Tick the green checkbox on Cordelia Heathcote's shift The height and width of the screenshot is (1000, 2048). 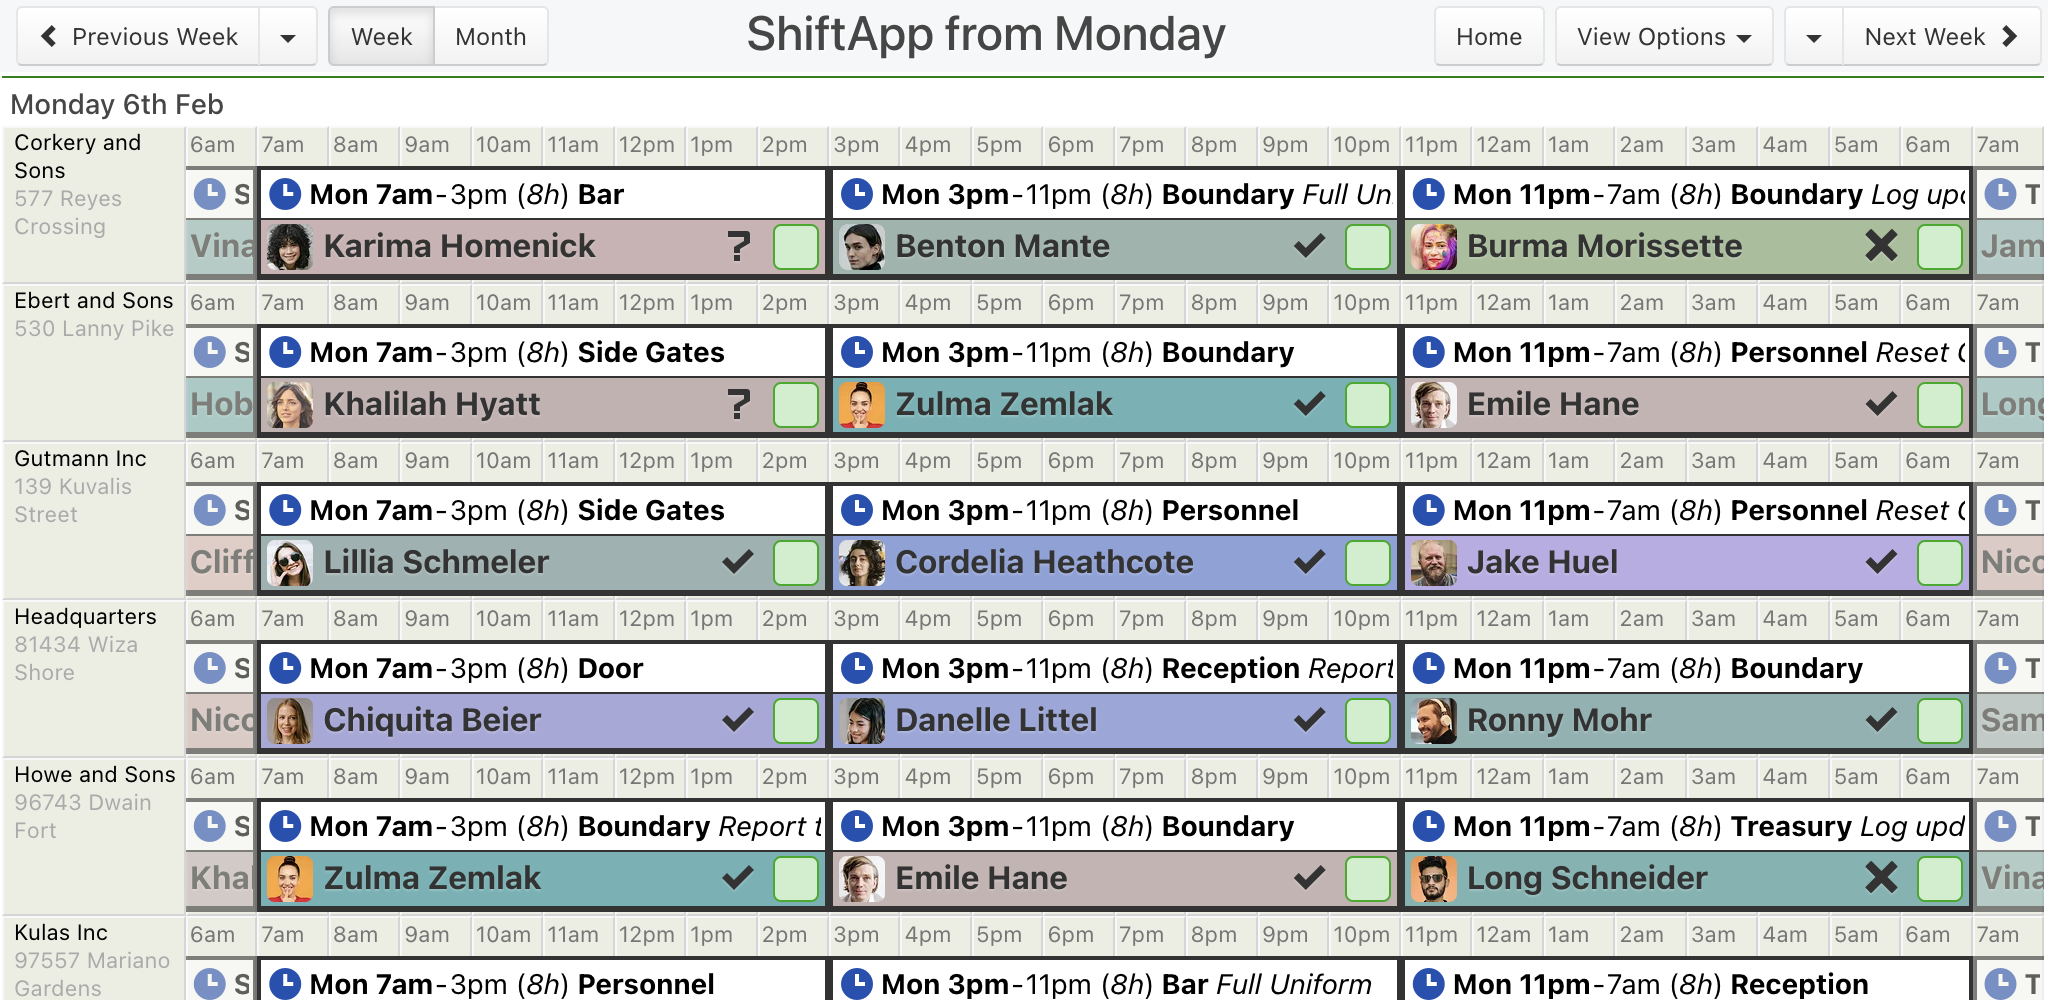coord(1367,563)
